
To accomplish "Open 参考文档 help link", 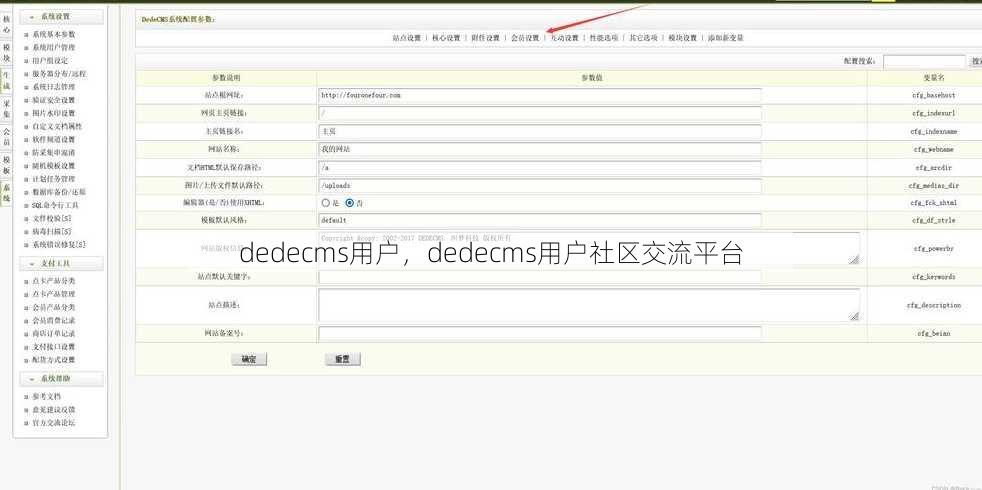I will 46,397.
